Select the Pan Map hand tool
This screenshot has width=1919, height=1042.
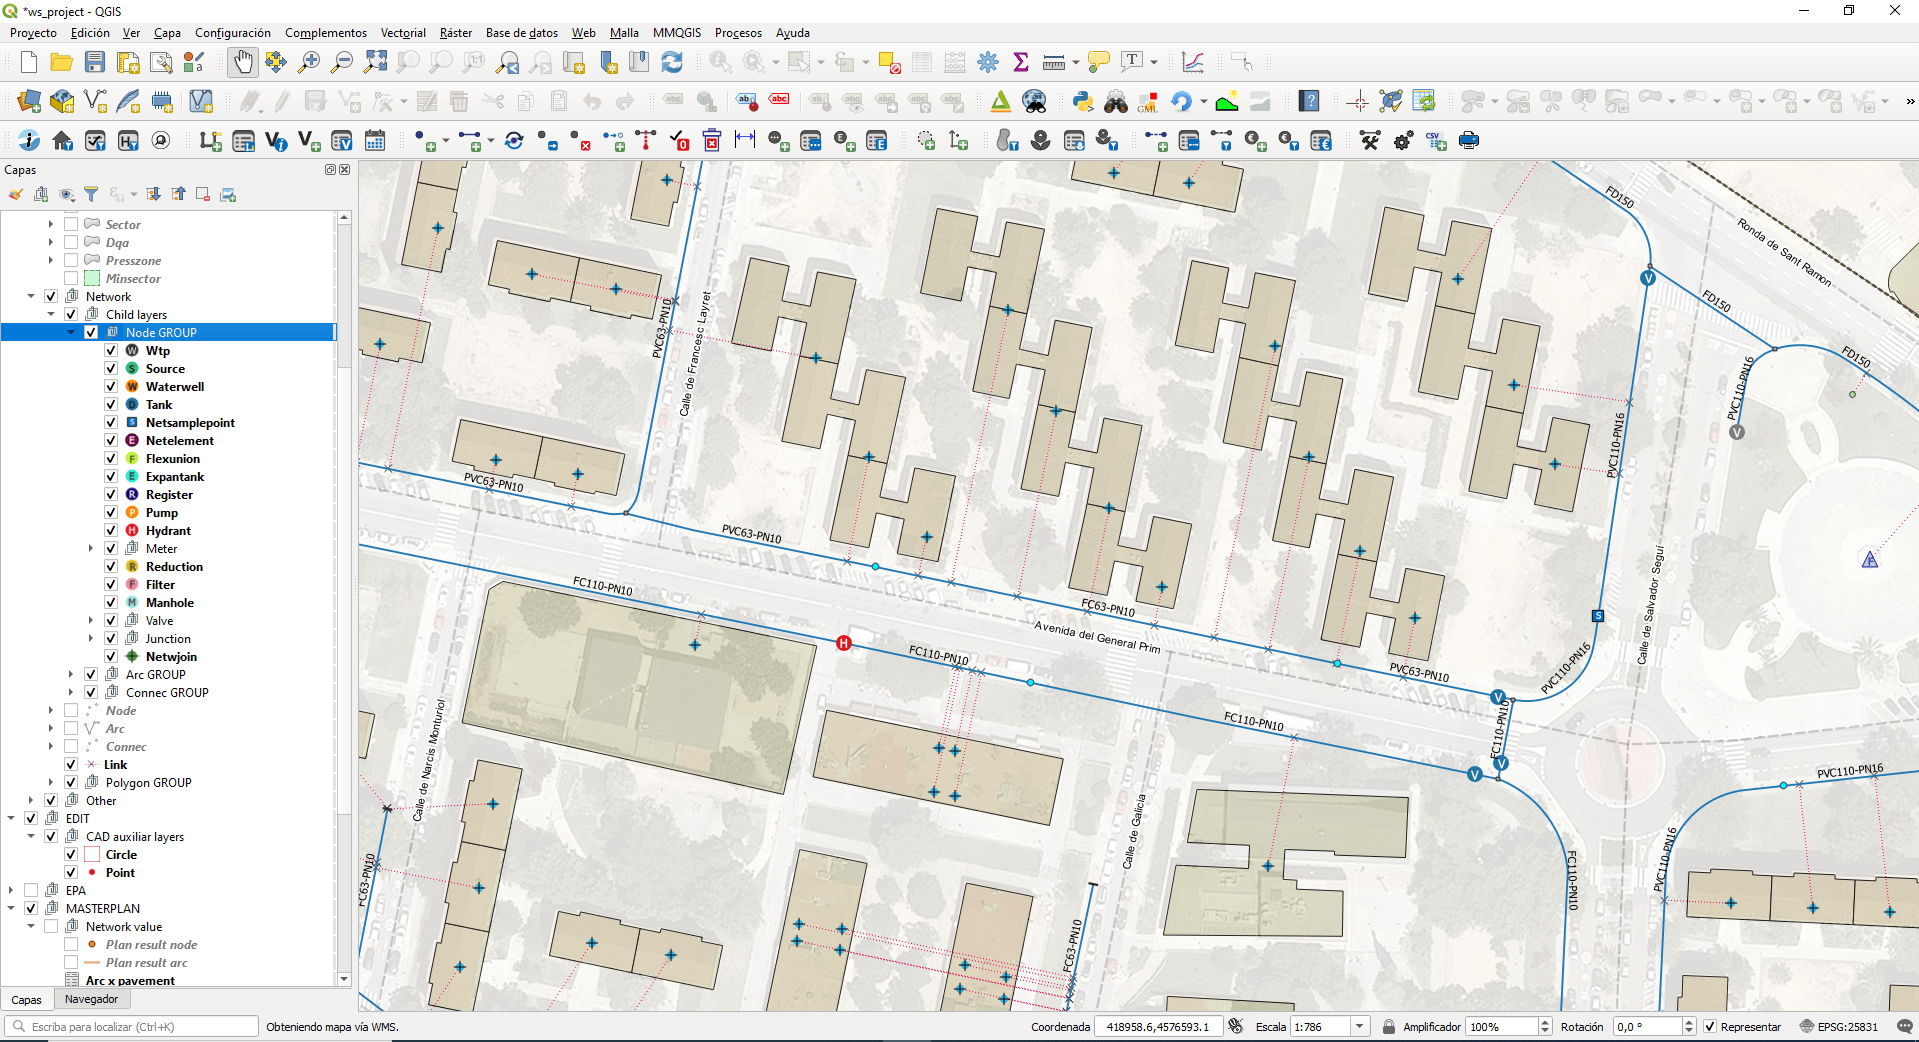tap(243, 62)
